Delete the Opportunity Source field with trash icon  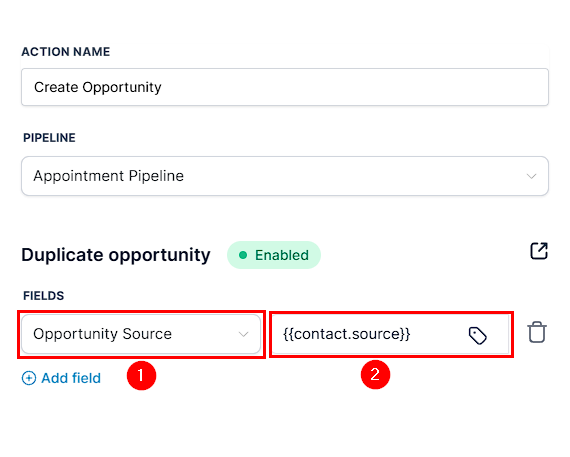pos(537,332)
